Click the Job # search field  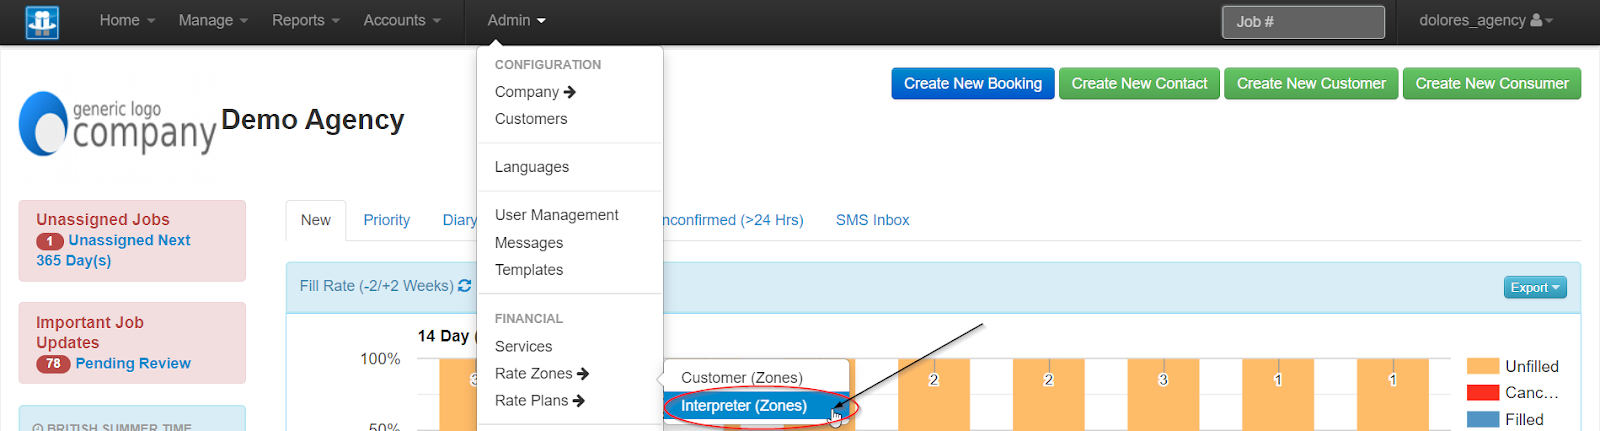(x=1302, y=22)
